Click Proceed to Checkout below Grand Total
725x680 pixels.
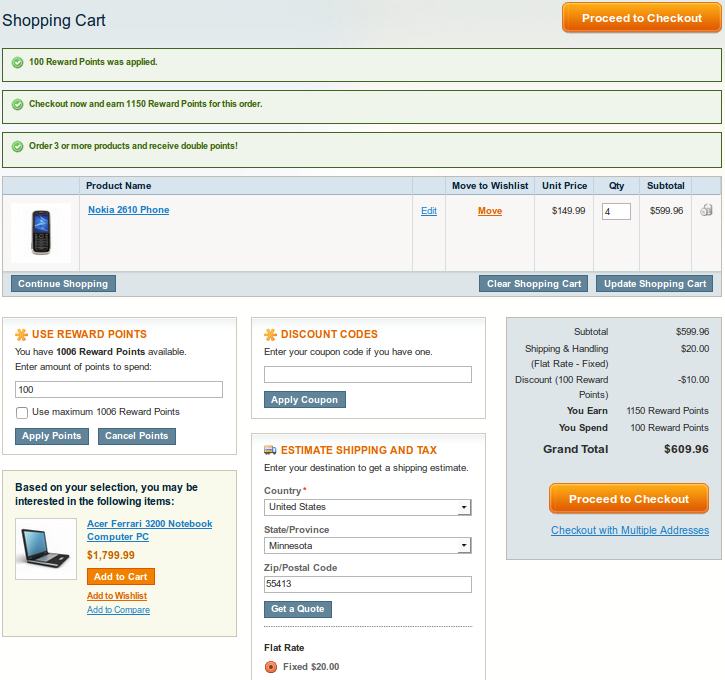point(629,499)
